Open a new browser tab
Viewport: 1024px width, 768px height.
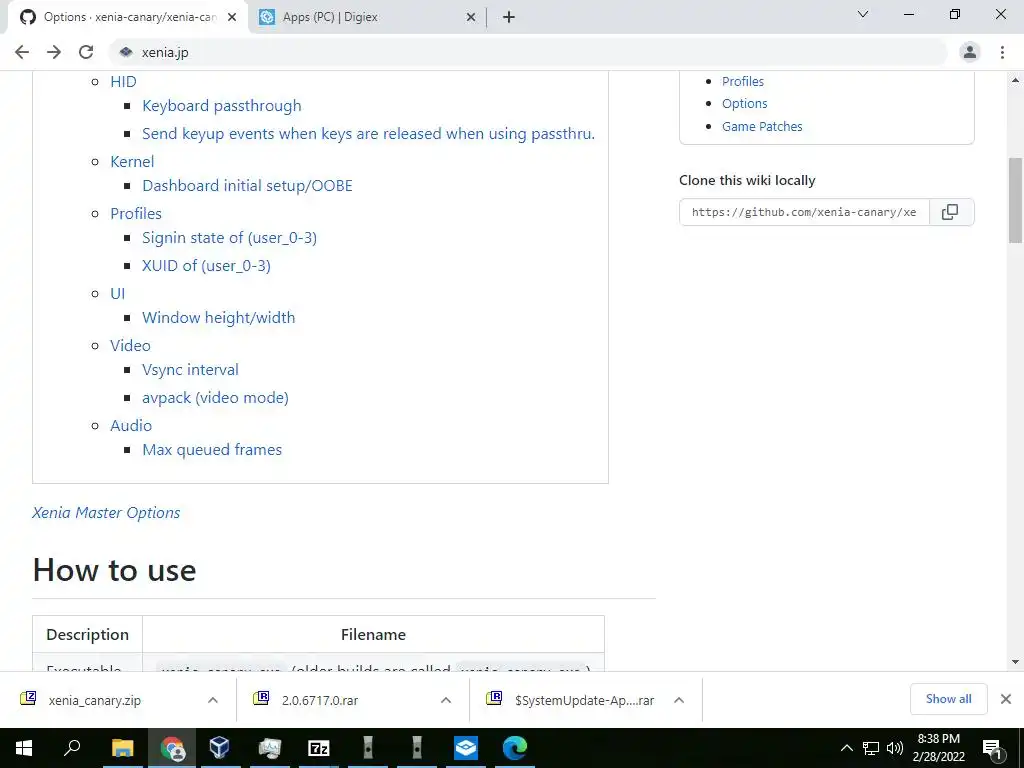click(509, 17)
